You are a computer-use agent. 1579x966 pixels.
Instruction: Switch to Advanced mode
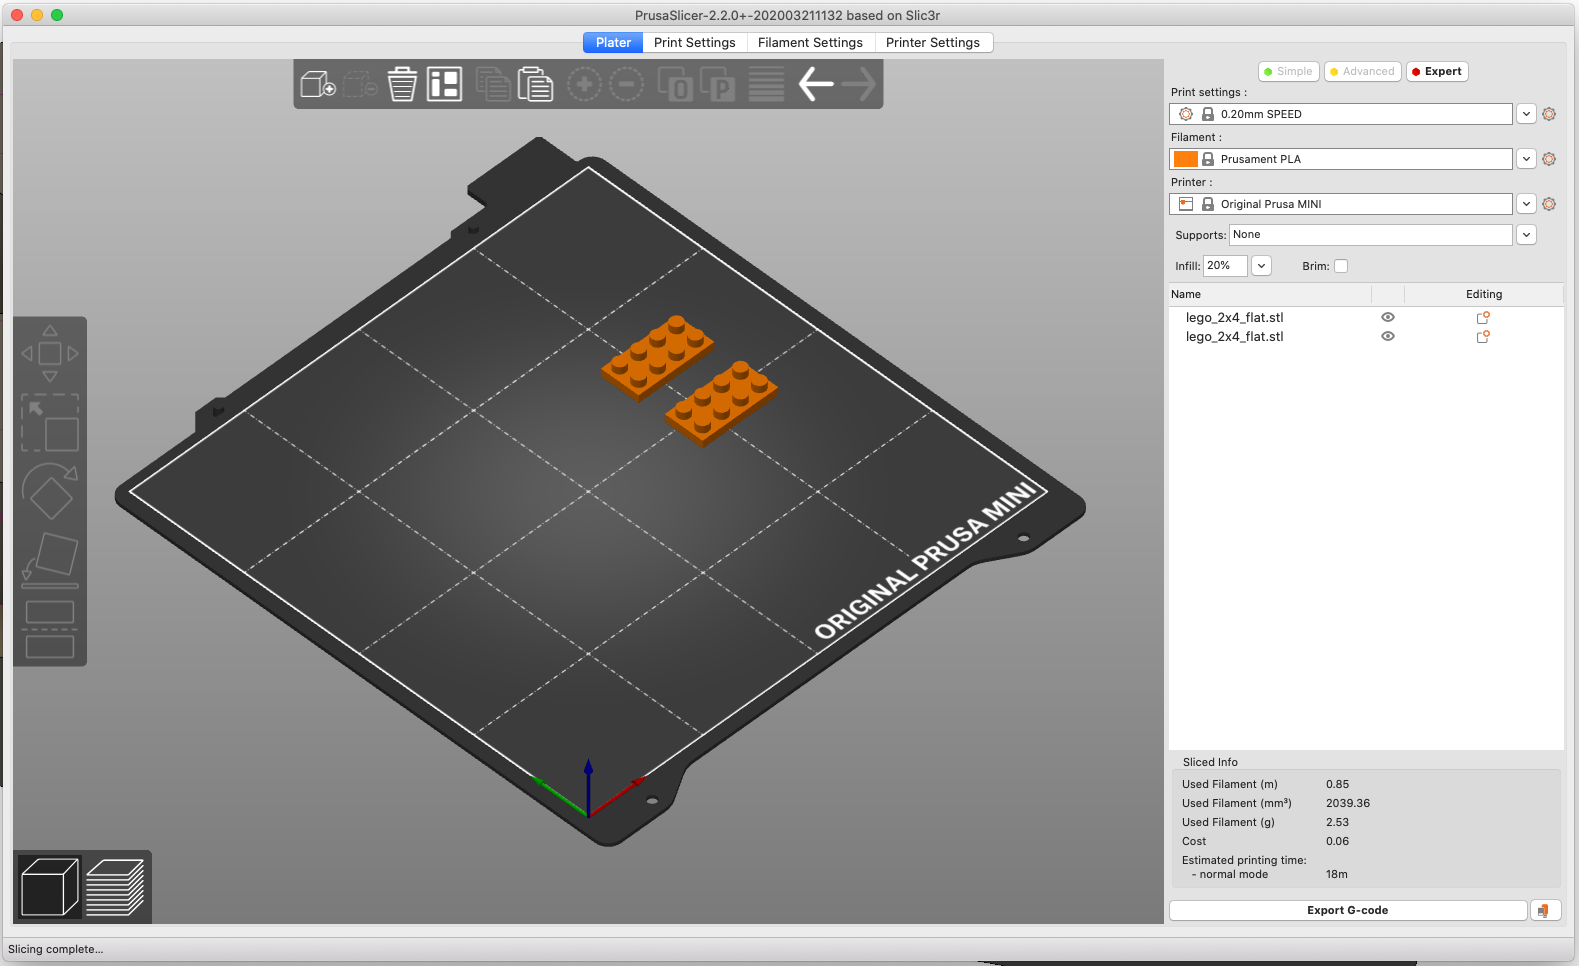(1362, 71)
